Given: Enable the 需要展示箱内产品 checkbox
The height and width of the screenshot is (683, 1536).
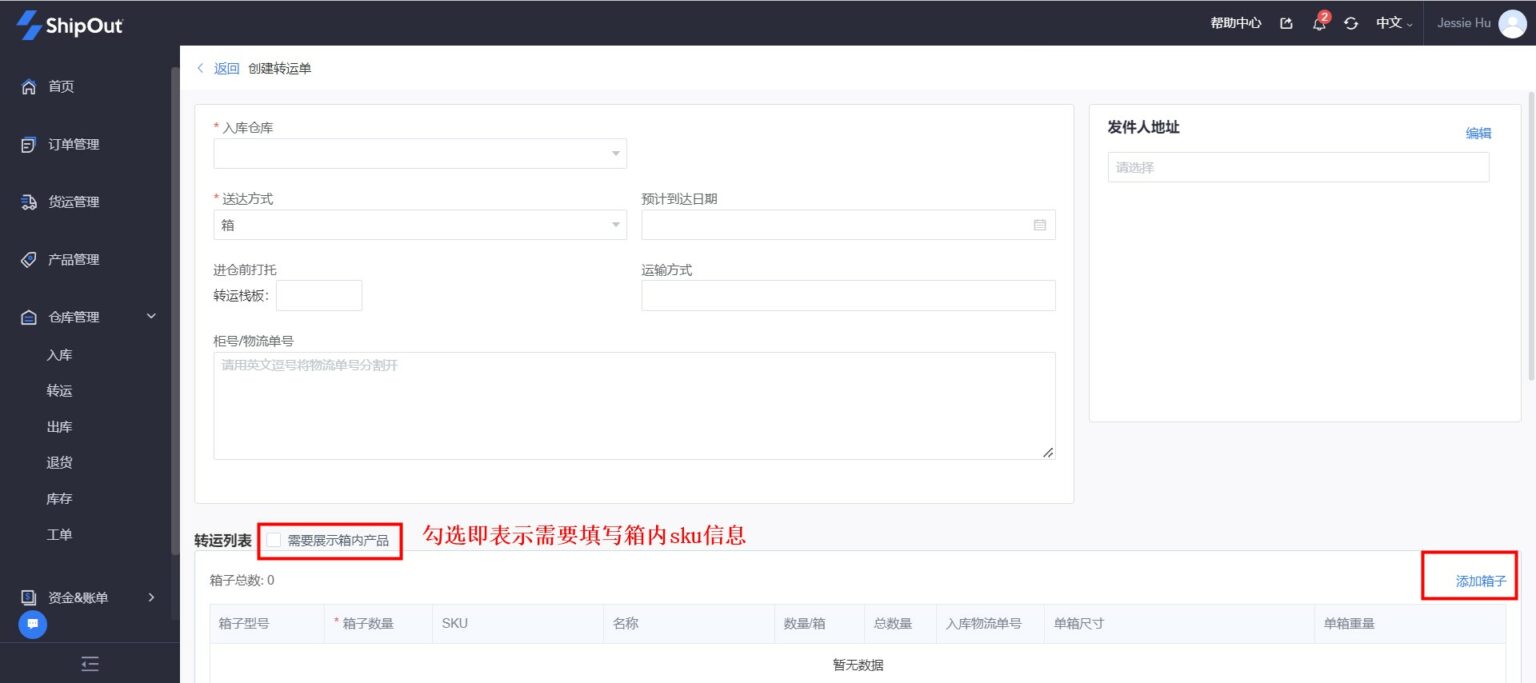Looking at the screenshot, I should pos(273,538).
